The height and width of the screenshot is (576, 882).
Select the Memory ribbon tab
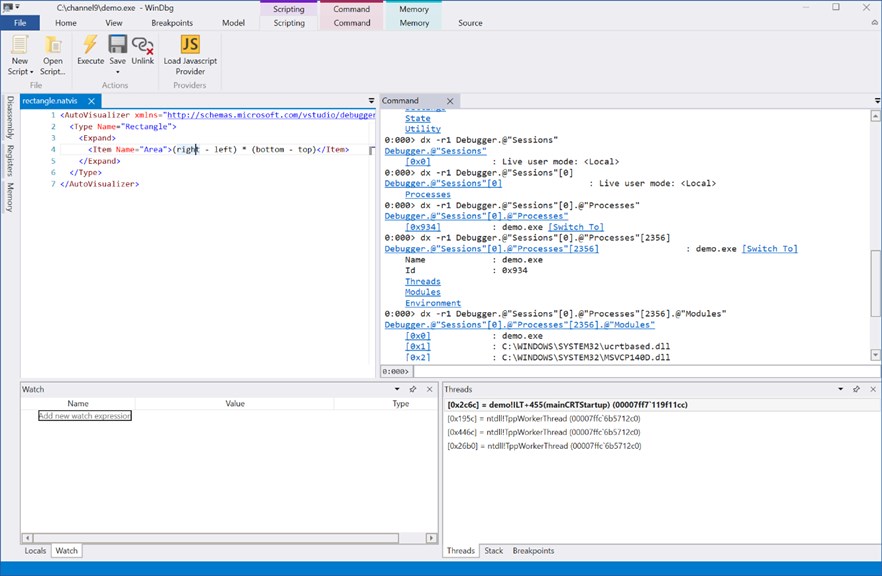[414, 23]
